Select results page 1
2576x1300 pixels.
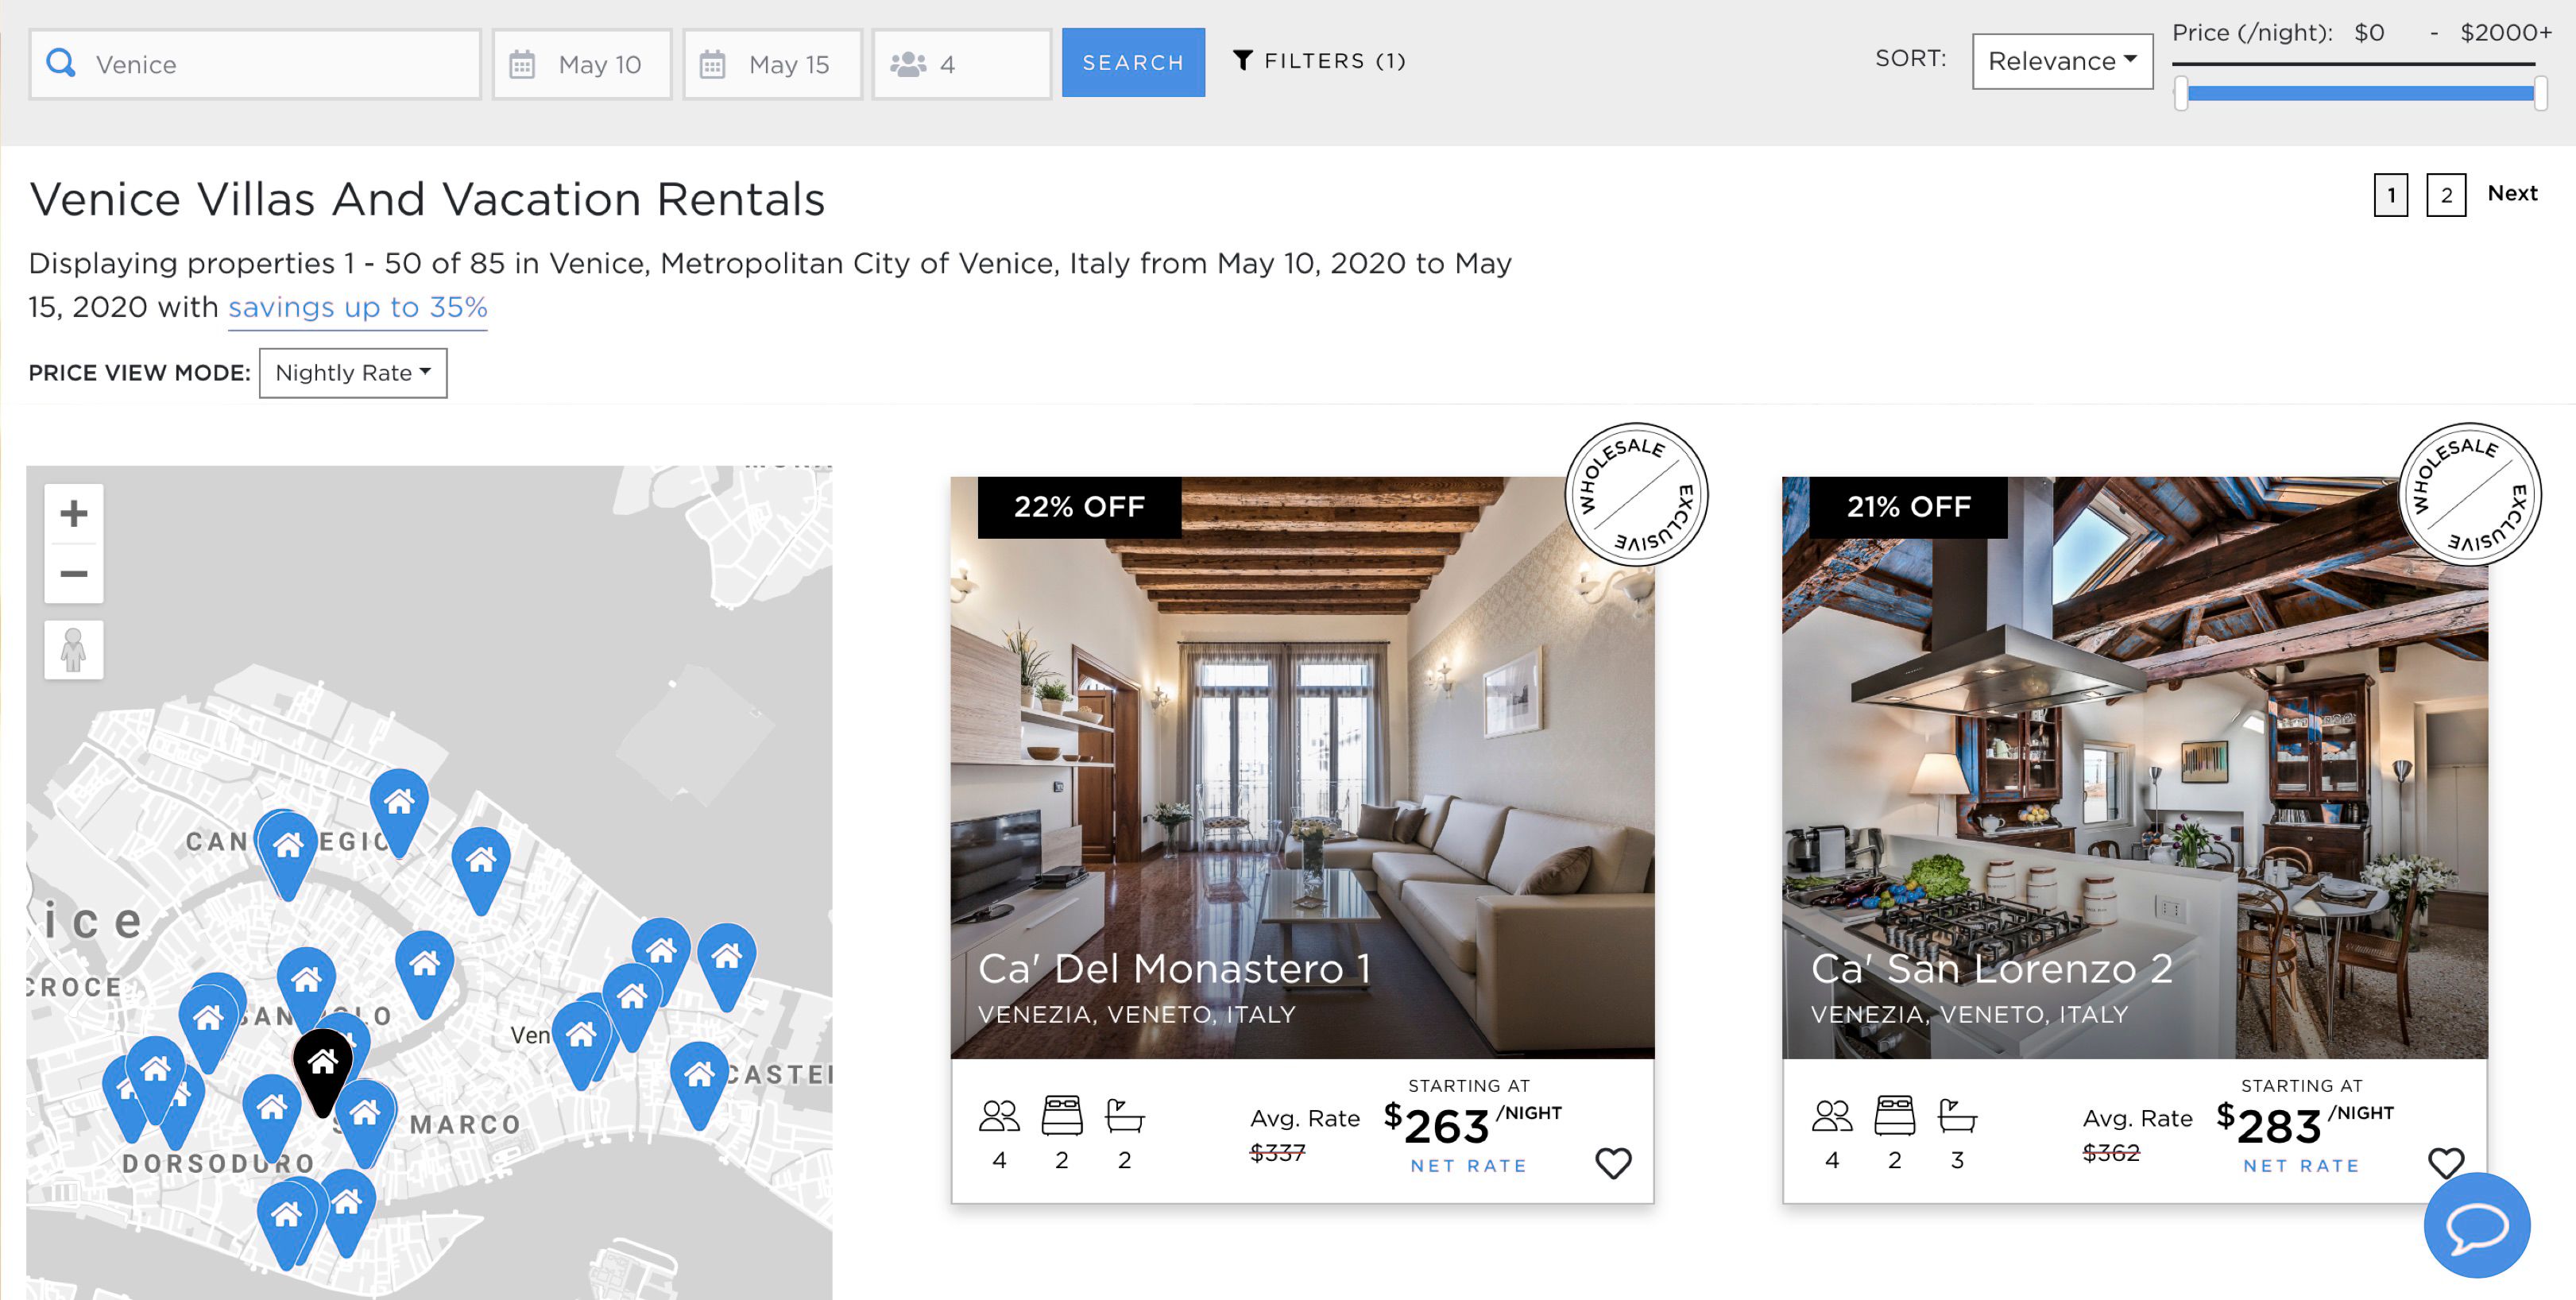coord(2391,195)
